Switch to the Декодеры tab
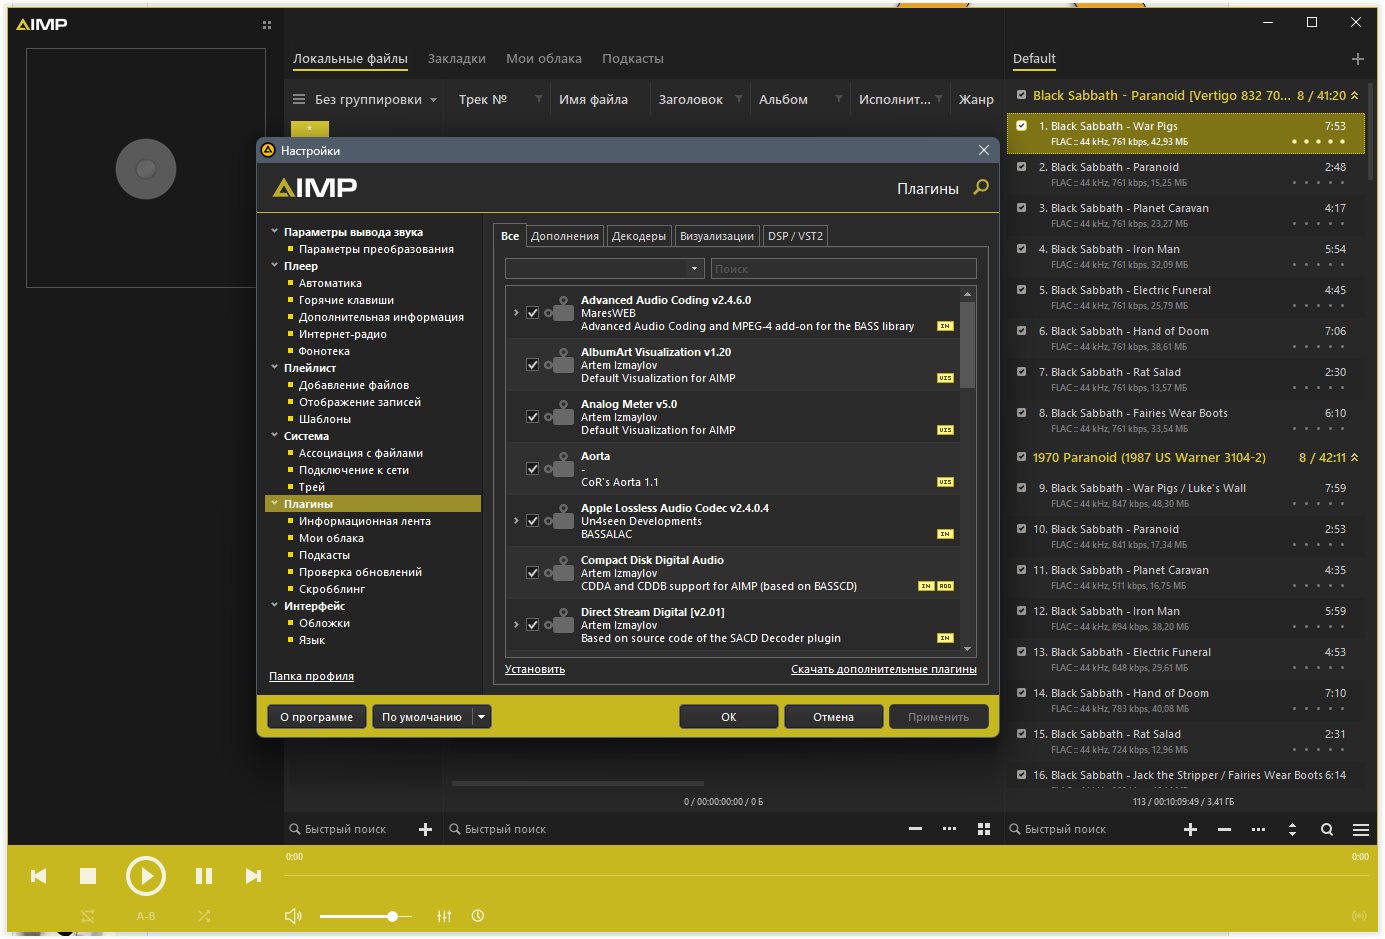Screen dimensions: 1385x939 point(639,236)
